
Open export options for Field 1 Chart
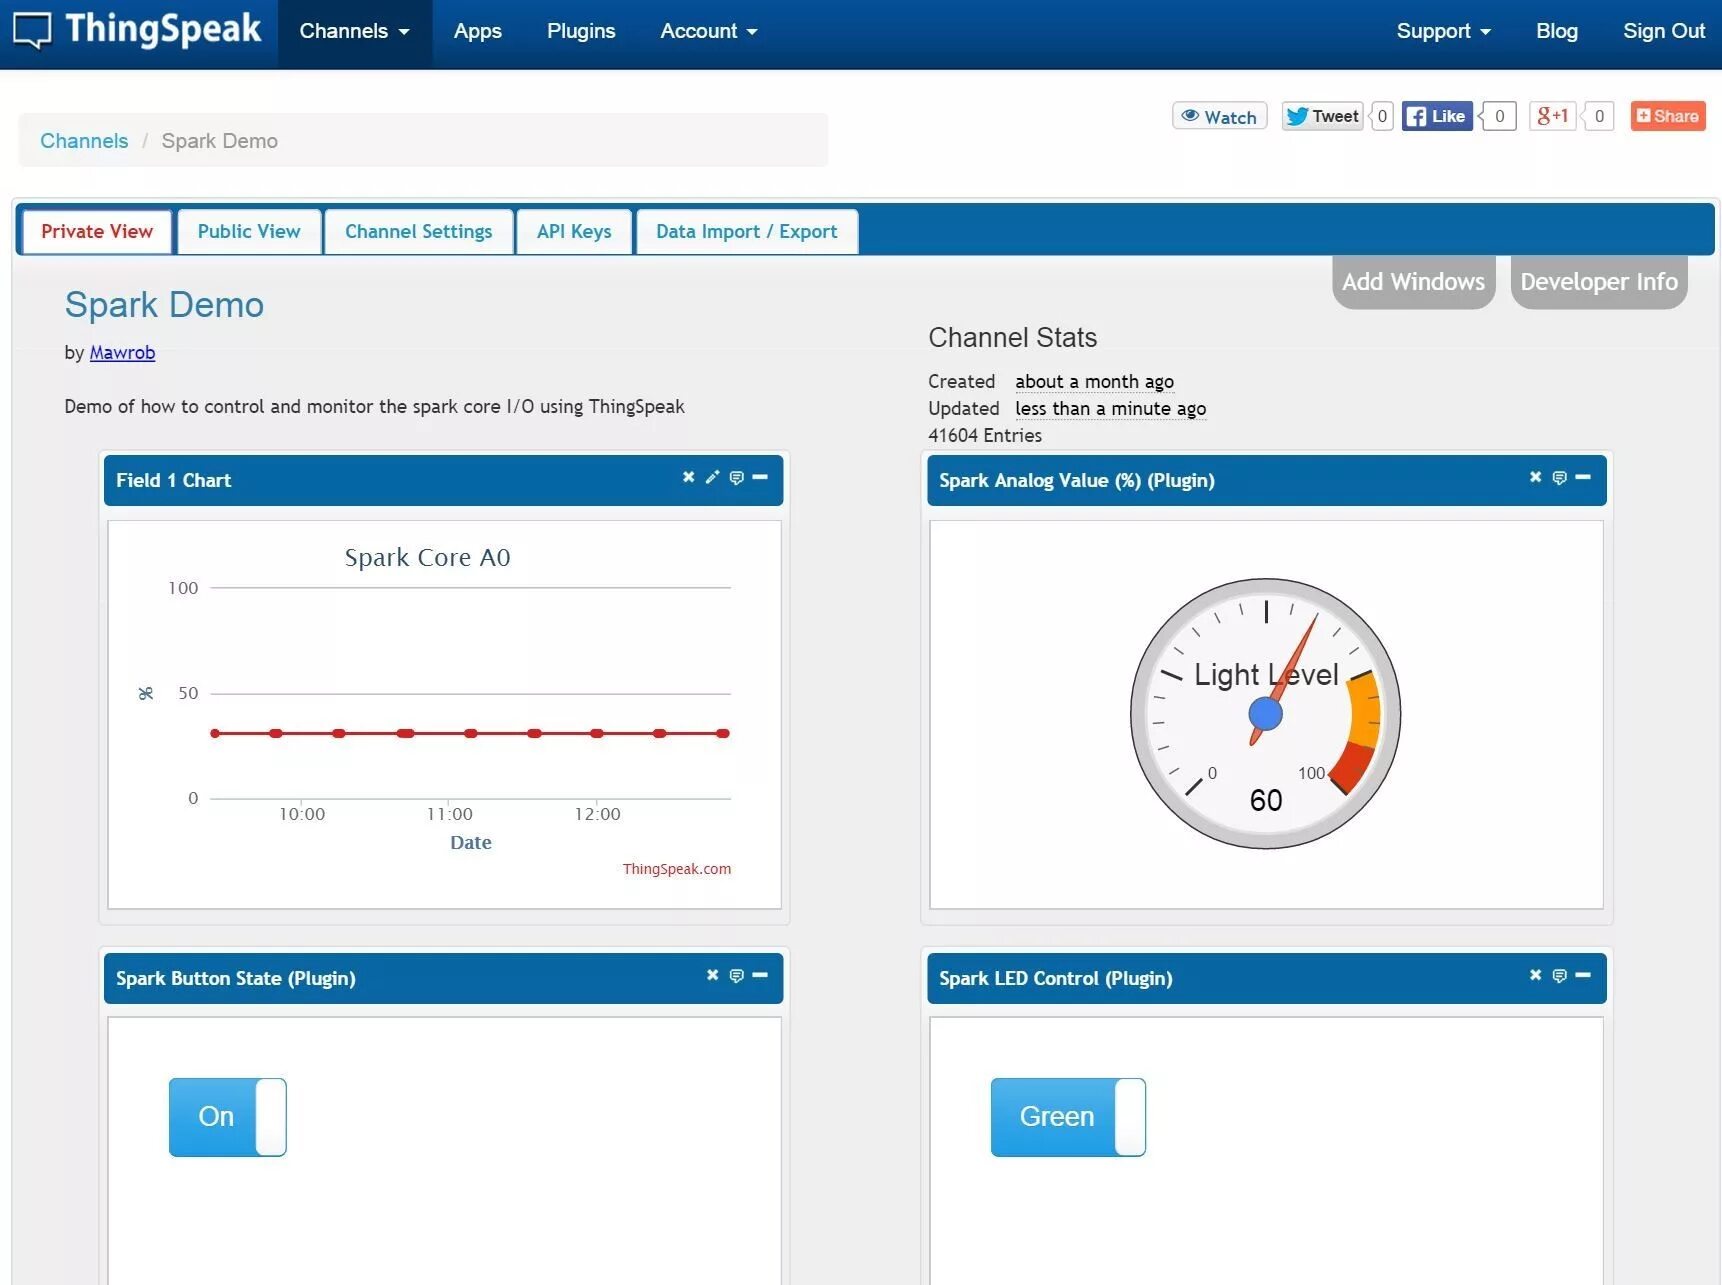pos(737,478)
